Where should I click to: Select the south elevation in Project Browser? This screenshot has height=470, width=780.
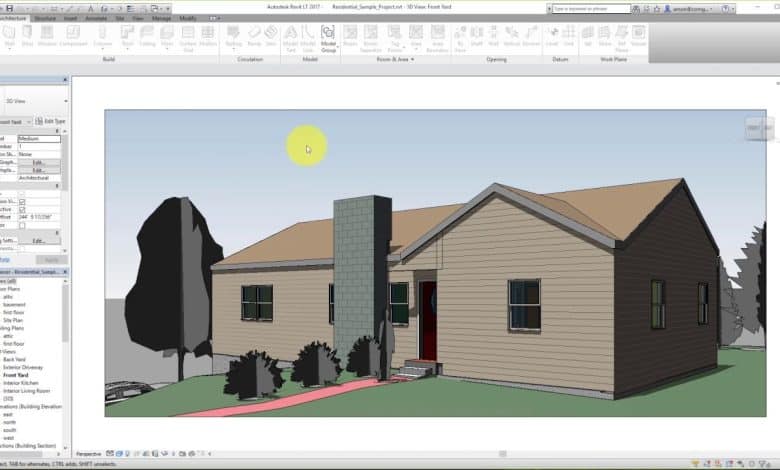[x=9, y=430]
